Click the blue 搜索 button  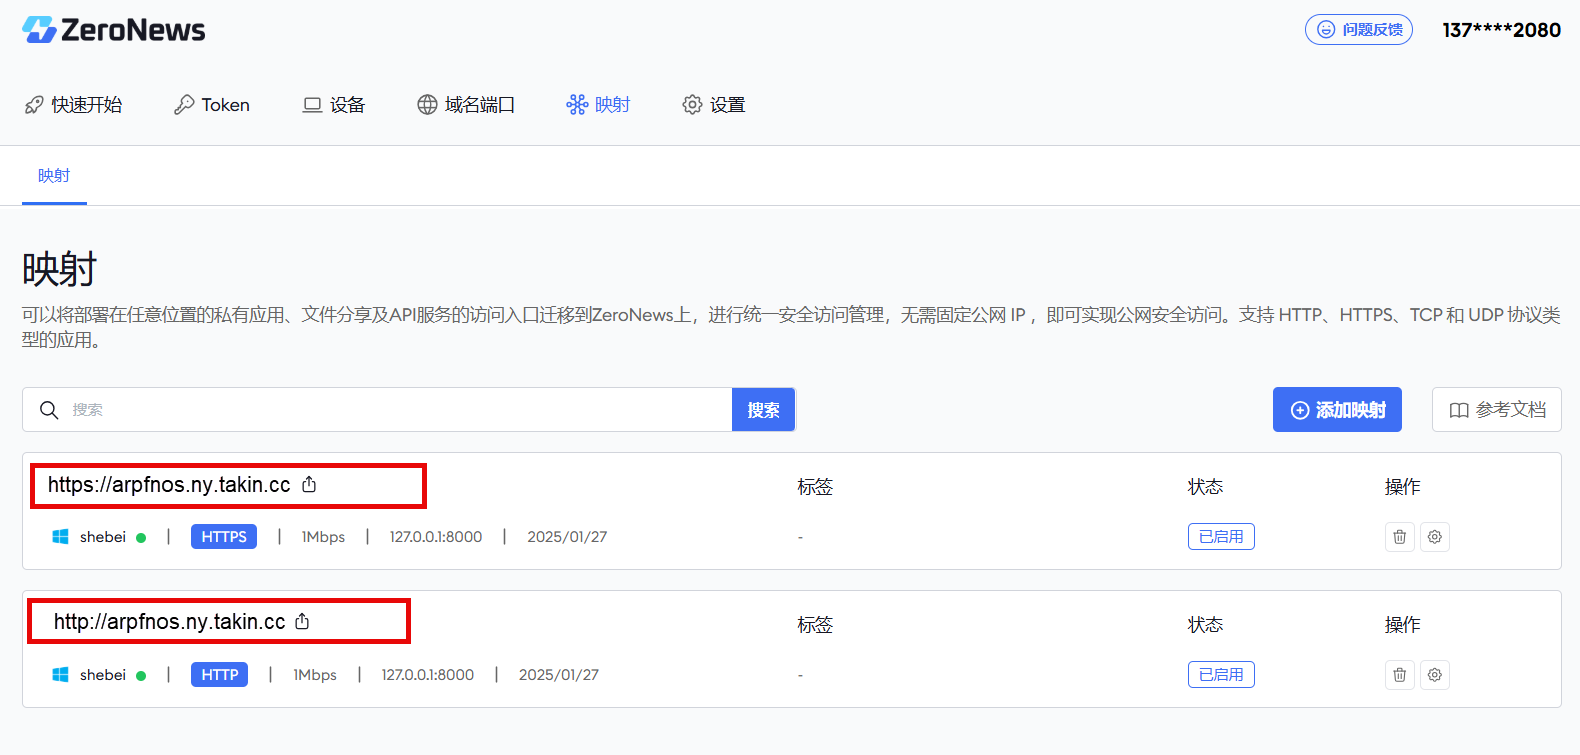763,410
